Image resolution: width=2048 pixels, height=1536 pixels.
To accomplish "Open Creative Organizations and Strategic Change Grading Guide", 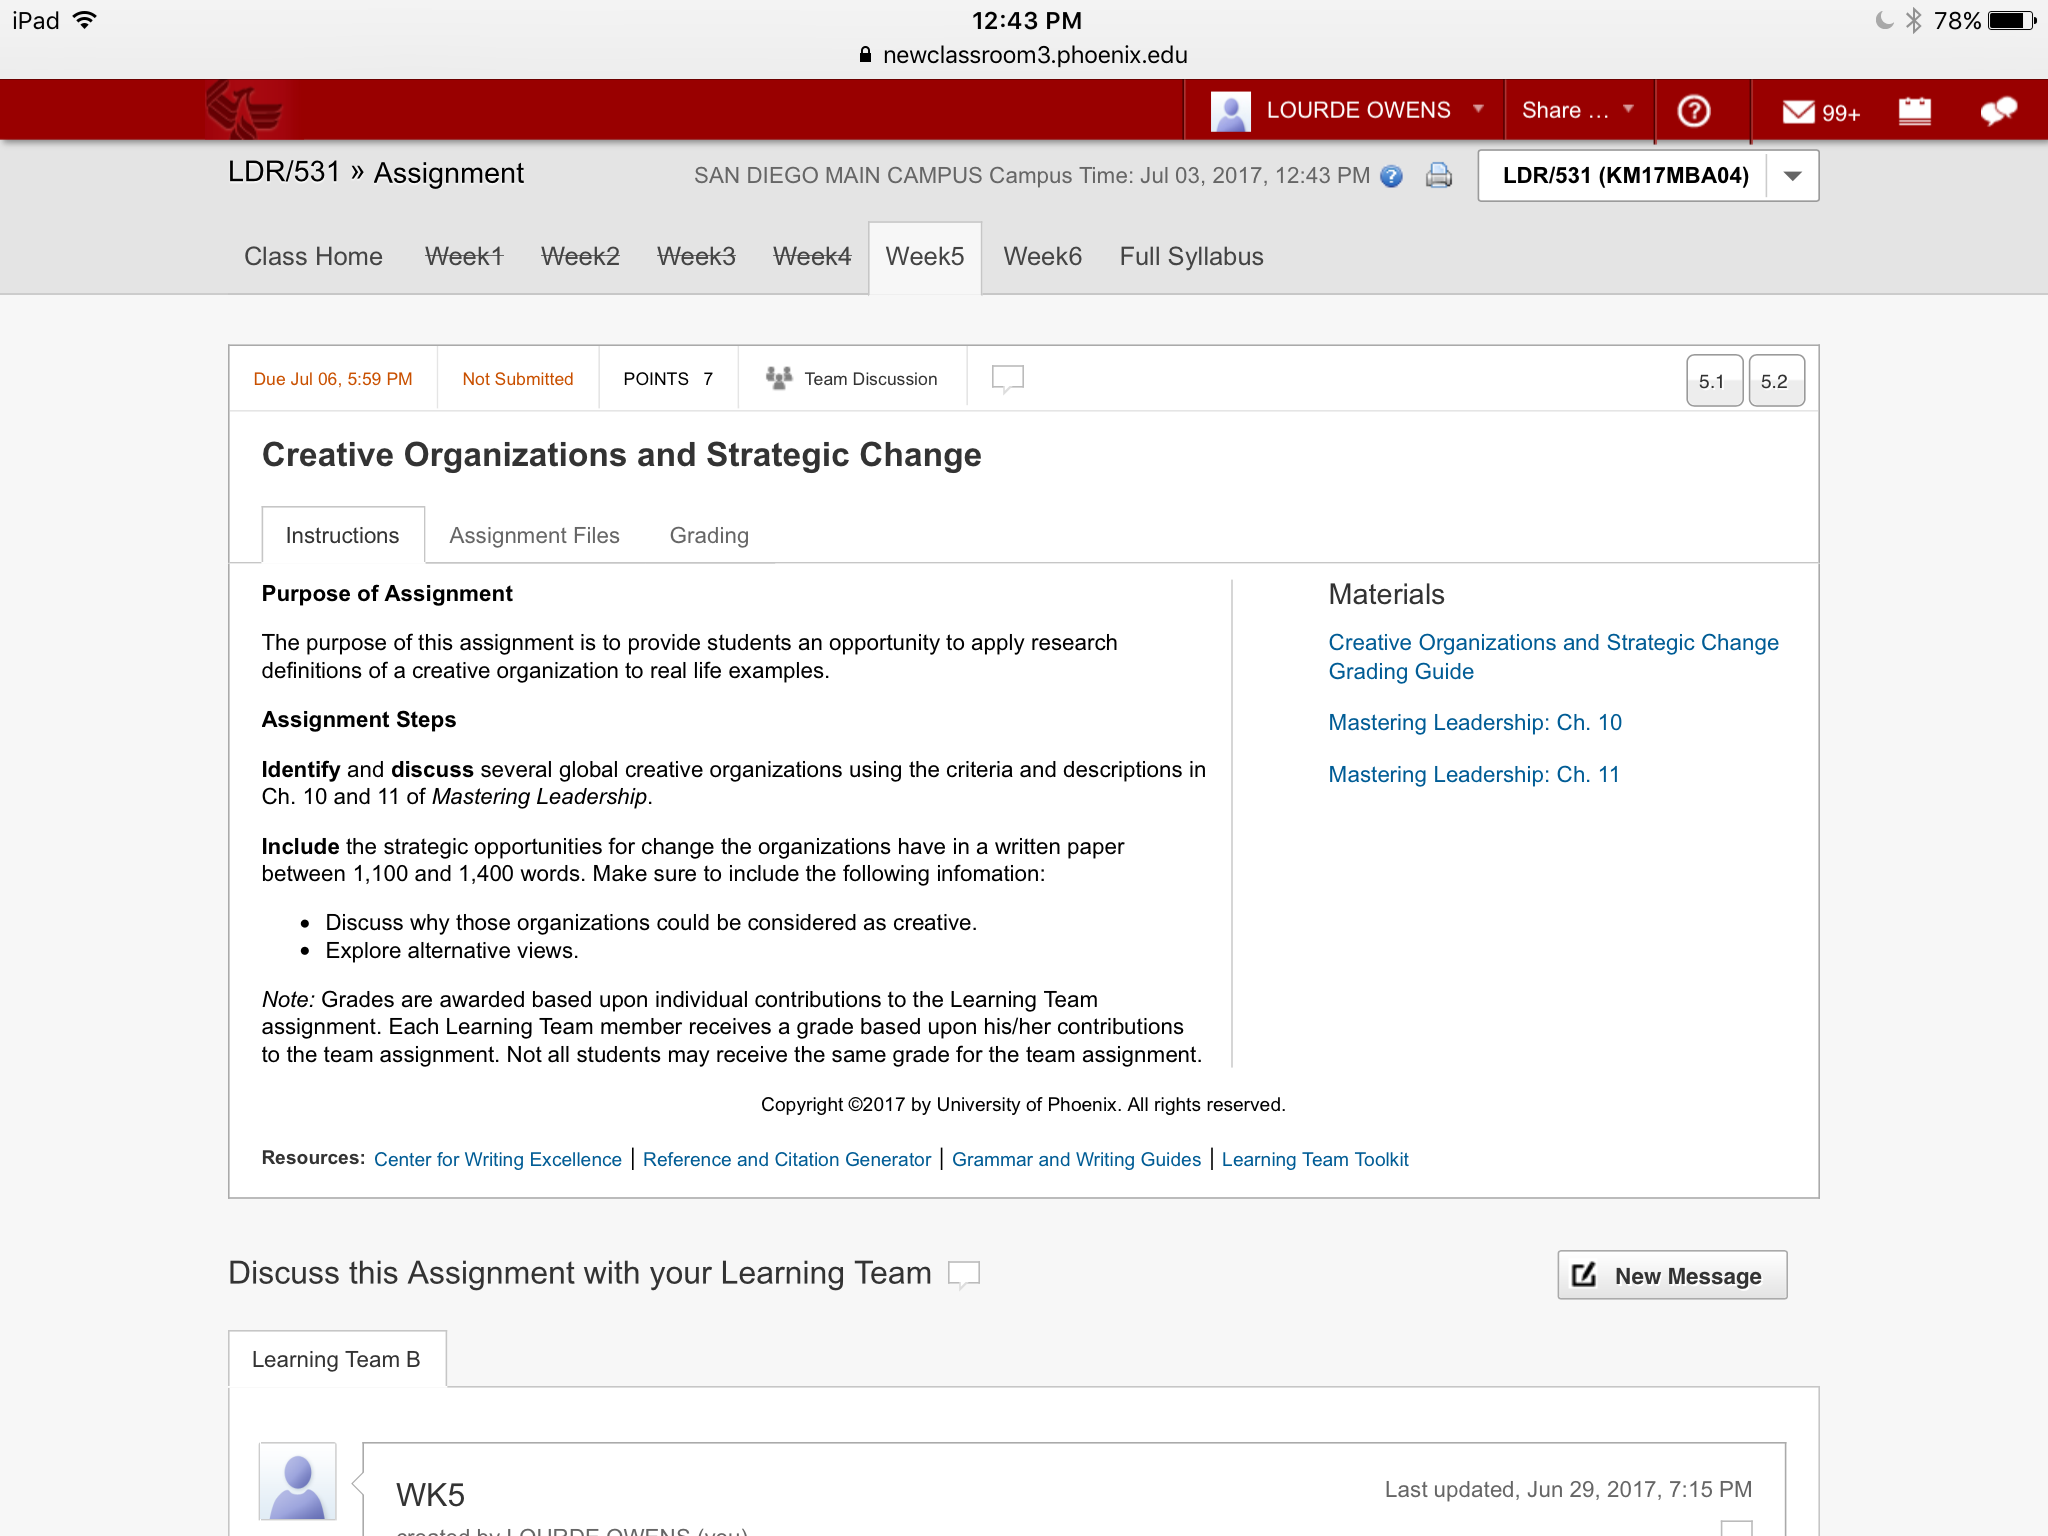I will 1553,657.
